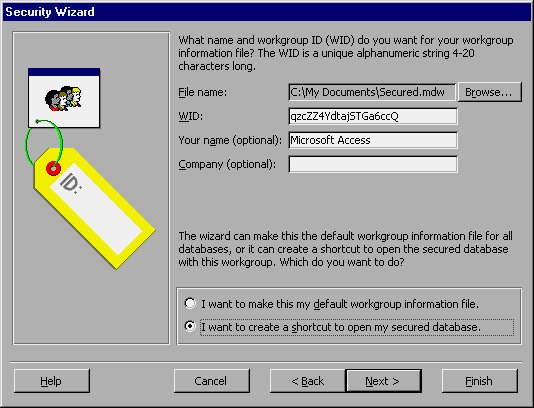Click the WID: field label
534x408 pixels.
(x=190, y=116)
